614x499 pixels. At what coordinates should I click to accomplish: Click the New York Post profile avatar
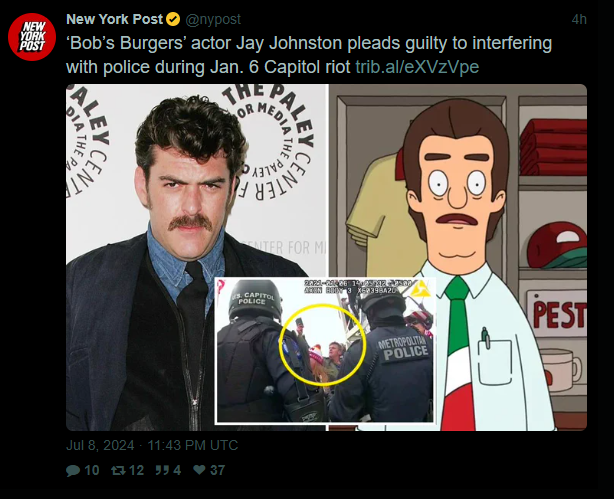tap(32, 37)
